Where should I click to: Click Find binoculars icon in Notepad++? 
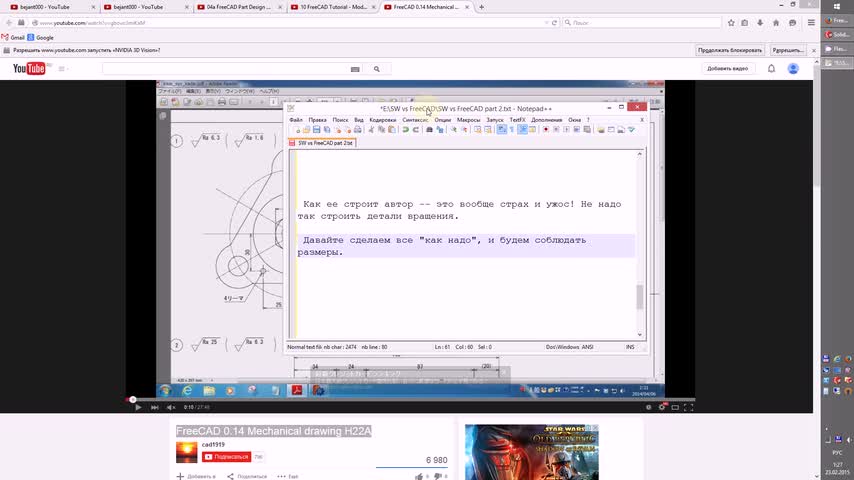tap(429, 130)
